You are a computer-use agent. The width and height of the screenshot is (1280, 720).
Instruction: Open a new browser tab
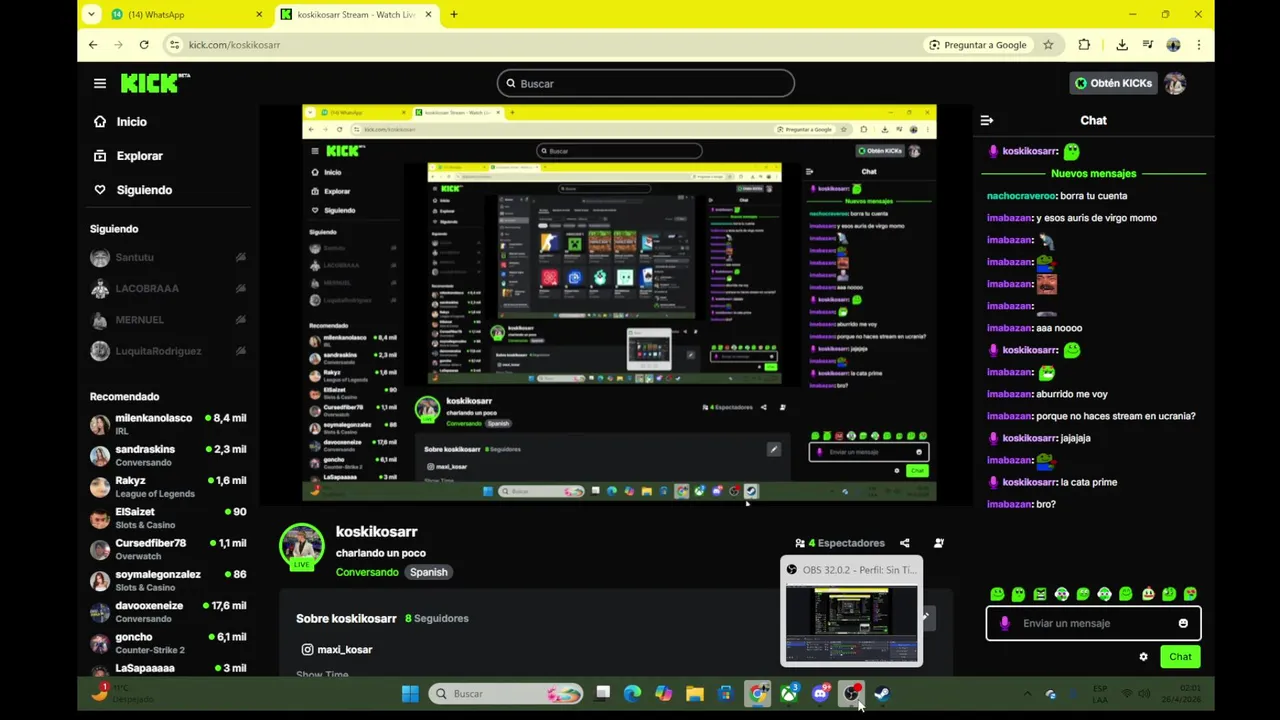[x=454, y=14]
